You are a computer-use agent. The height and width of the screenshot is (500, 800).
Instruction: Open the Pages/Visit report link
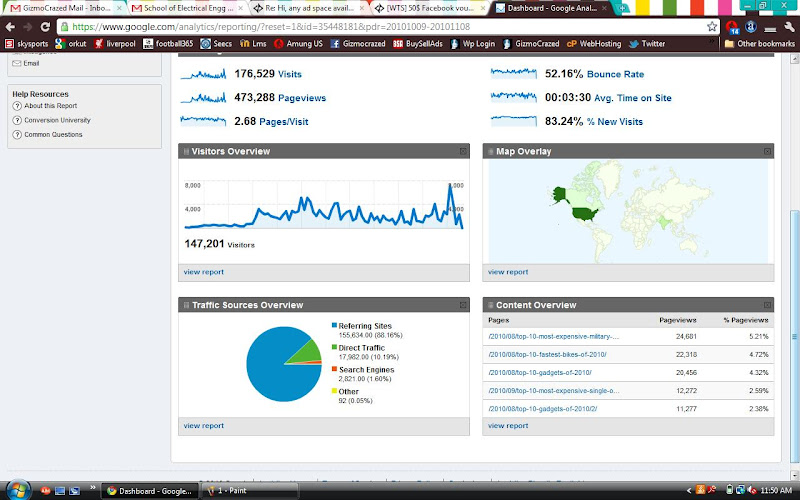(x=284, y=122)
